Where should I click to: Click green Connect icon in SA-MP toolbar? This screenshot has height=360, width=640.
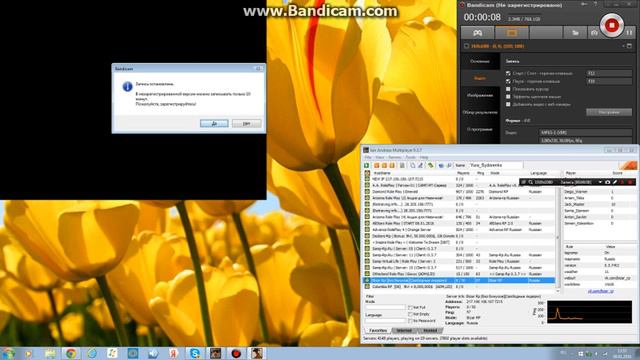[x=367, y=165]
